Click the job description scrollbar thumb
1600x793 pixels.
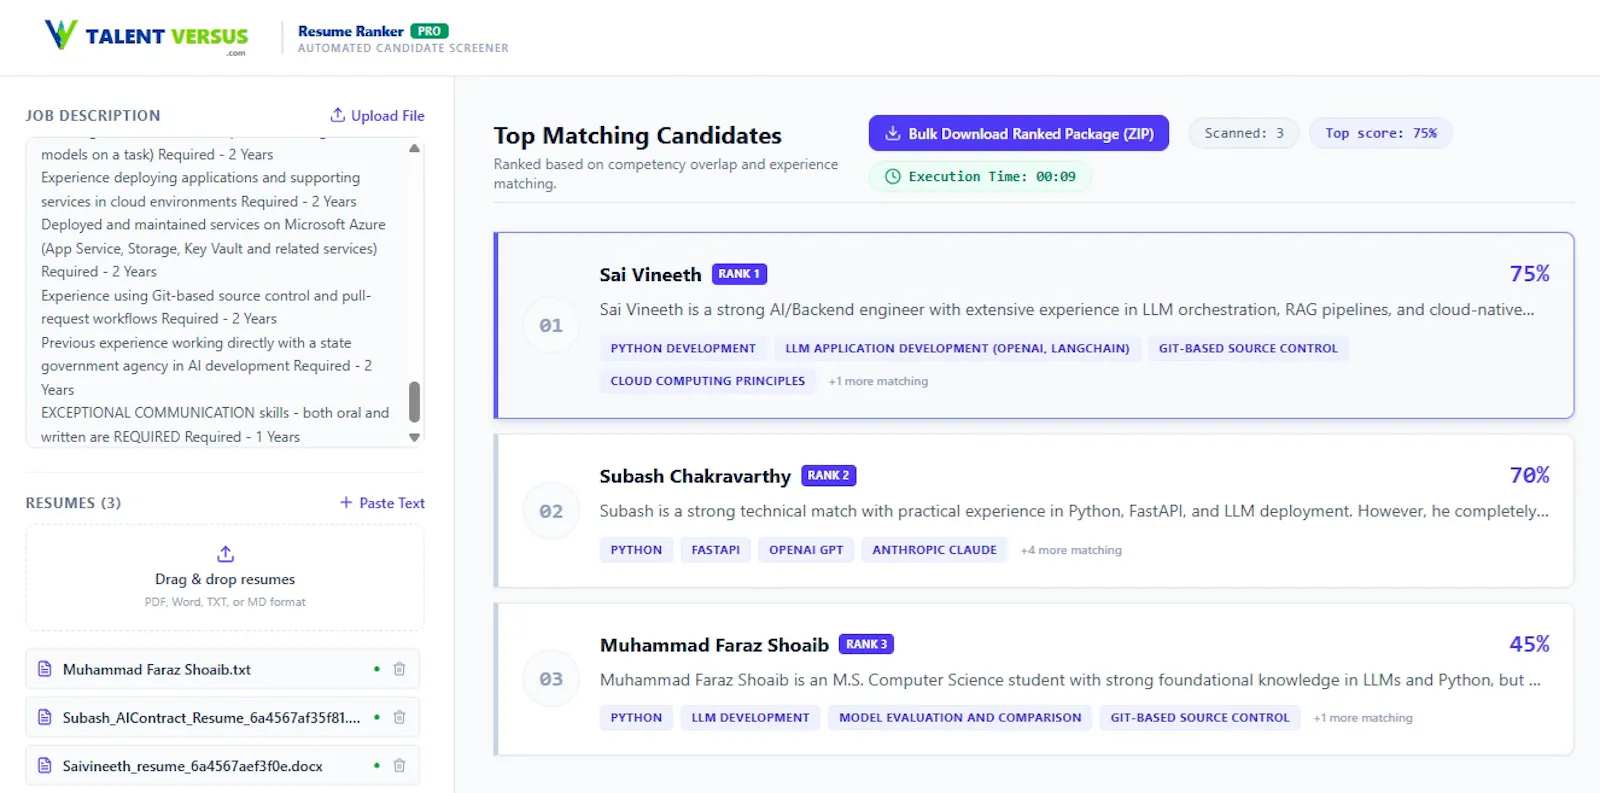pos(414,401)
